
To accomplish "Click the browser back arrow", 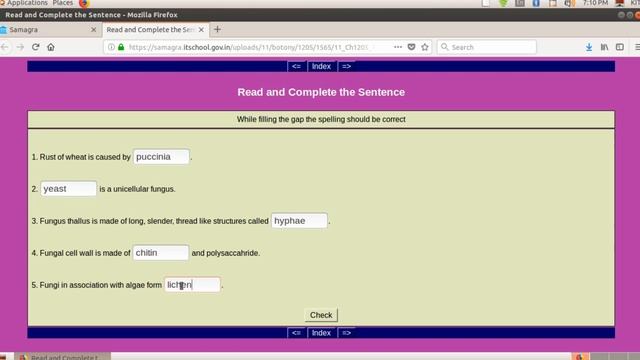I will (x=5, y=47).
